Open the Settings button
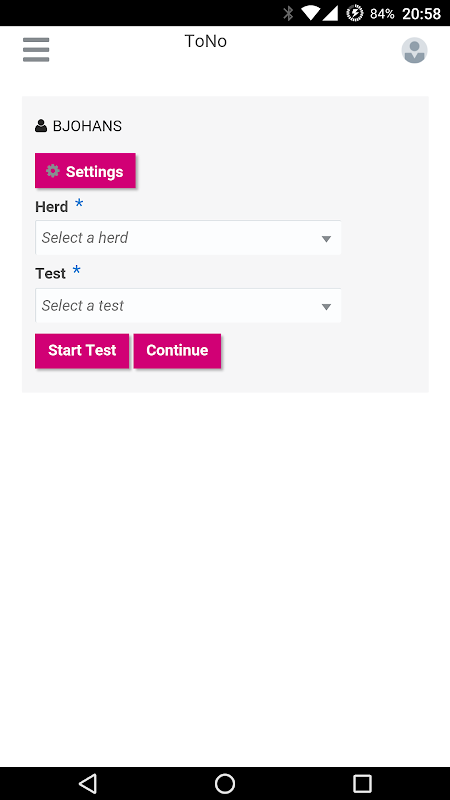This screenshot has height=800, width=450. point(85,171)
